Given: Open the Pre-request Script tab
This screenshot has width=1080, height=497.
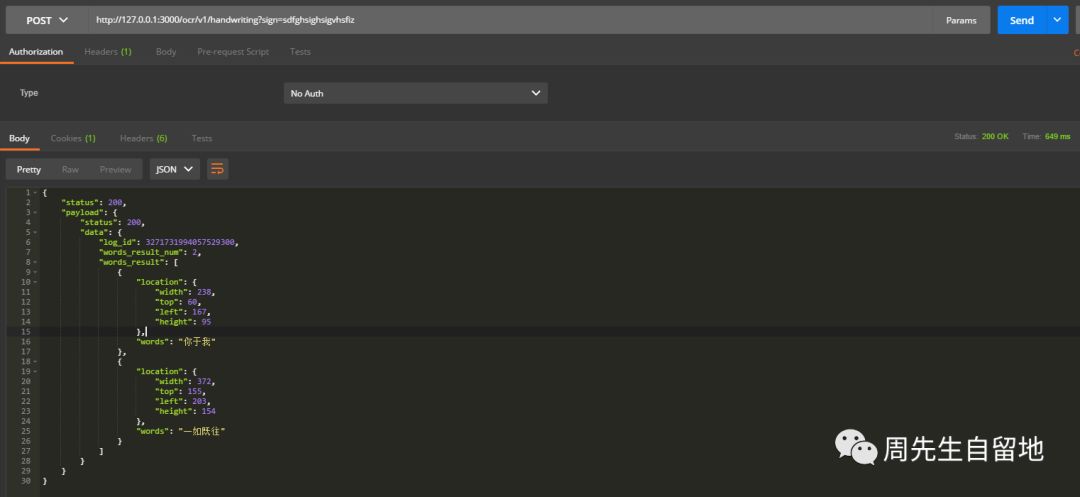Looking at the screenshot, I should point(233,52).
